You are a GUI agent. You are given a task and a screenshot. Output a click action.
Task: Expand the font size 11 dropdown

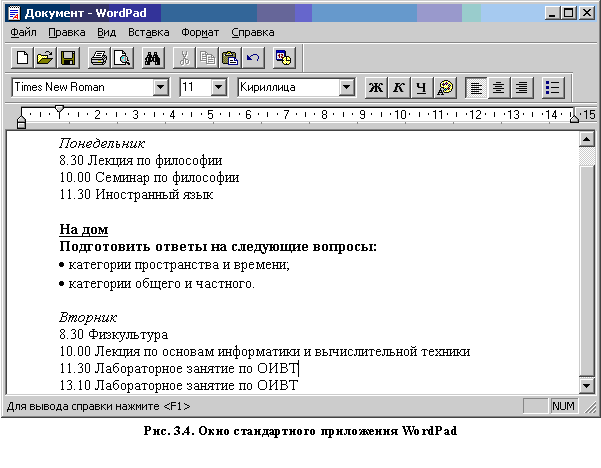click(x=218, y=87)
